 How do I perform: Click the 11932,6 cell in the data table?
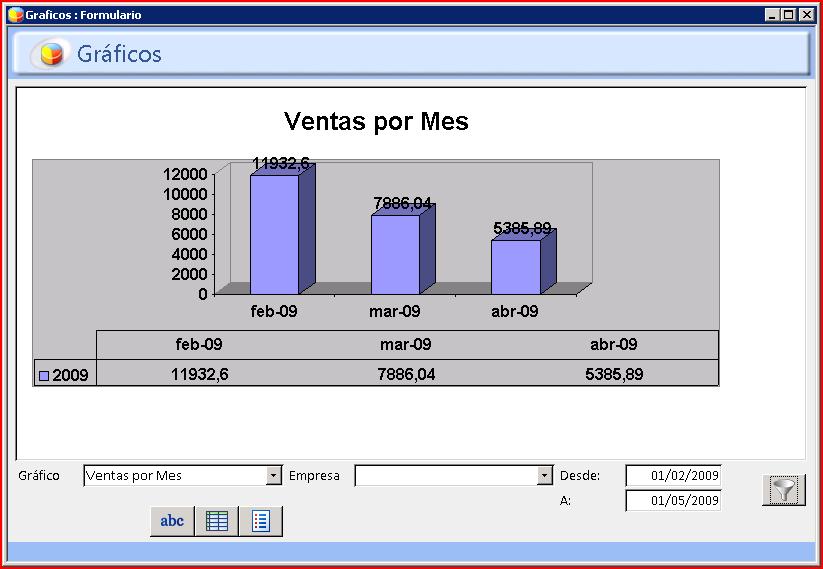click(x=199, y=374)
